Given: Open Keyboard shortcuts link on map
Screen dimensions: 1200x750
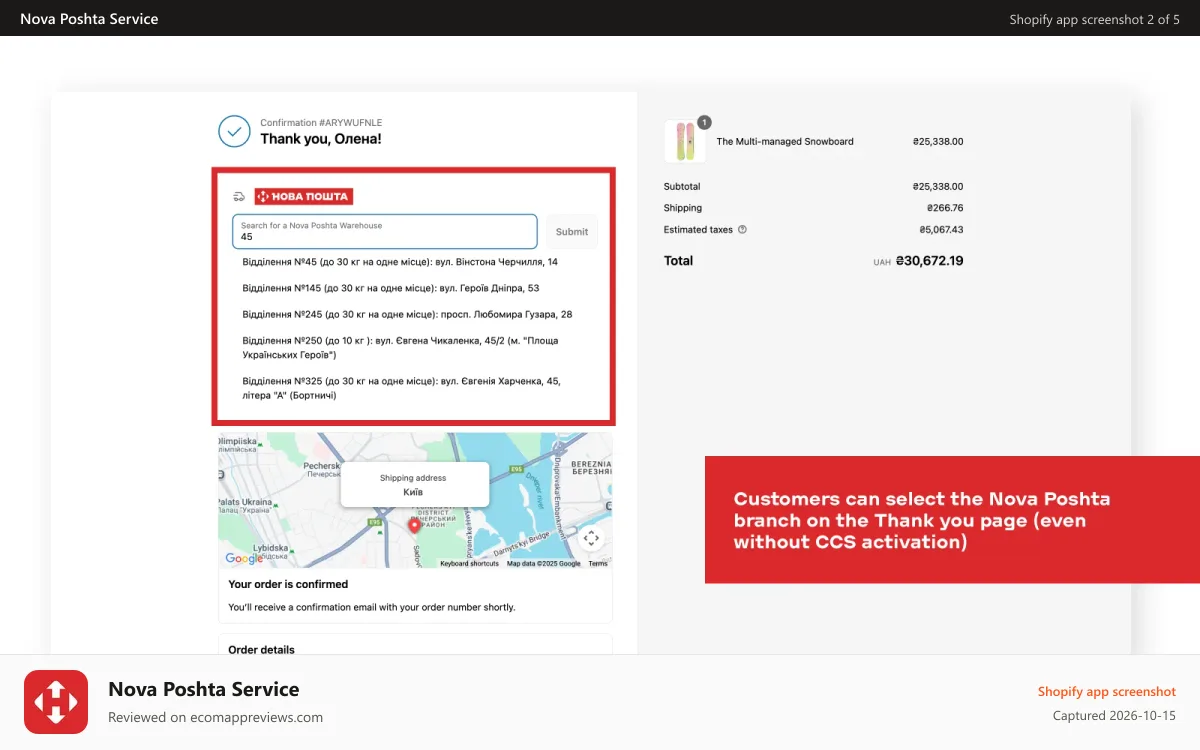Looking at the screenshot, I should point(469,564).
